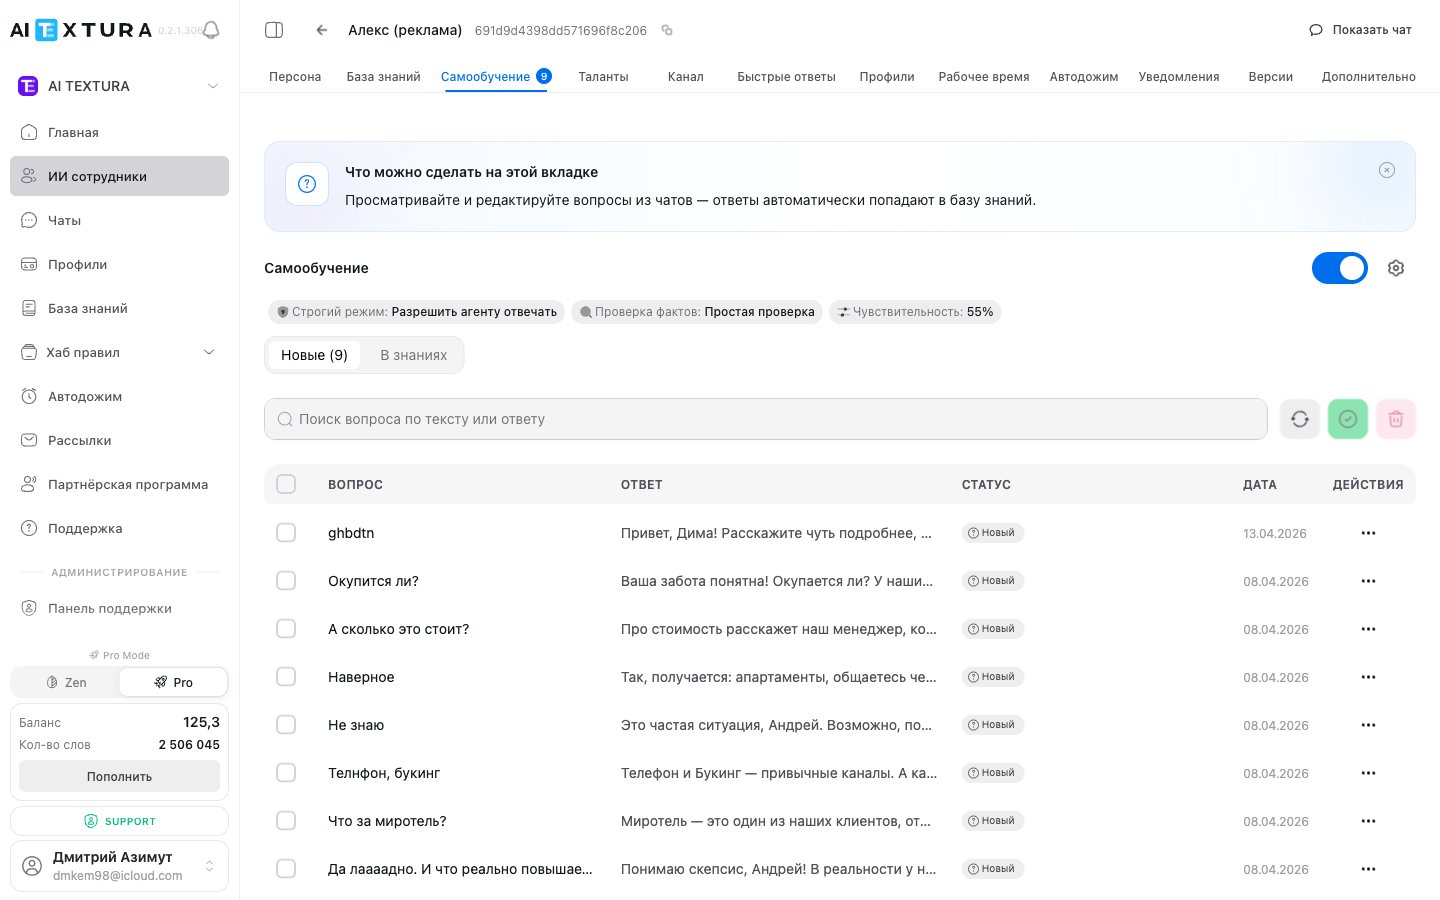Toggle the Самообучение switch off

pyautogui.click(x=1340, y=268)
